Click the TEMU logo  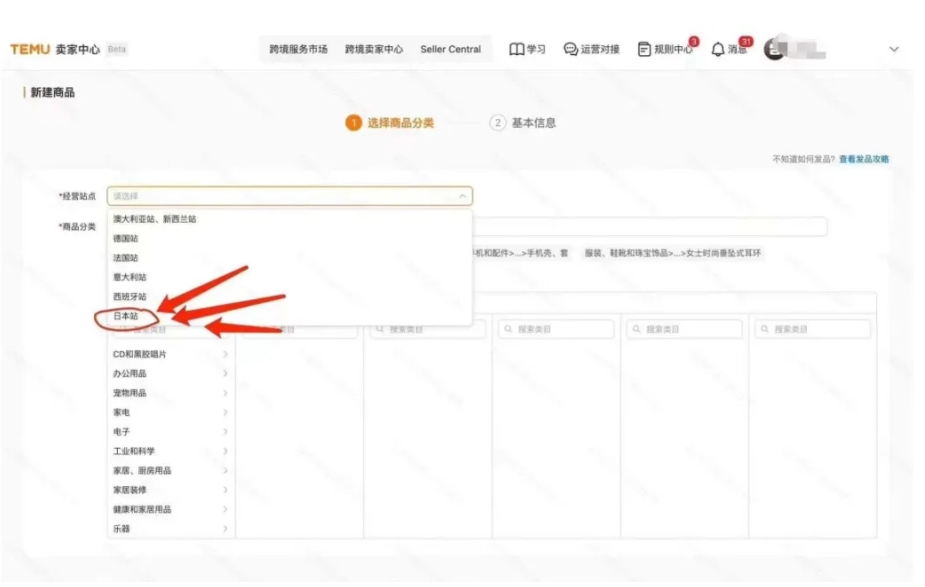tap(30, 49)
